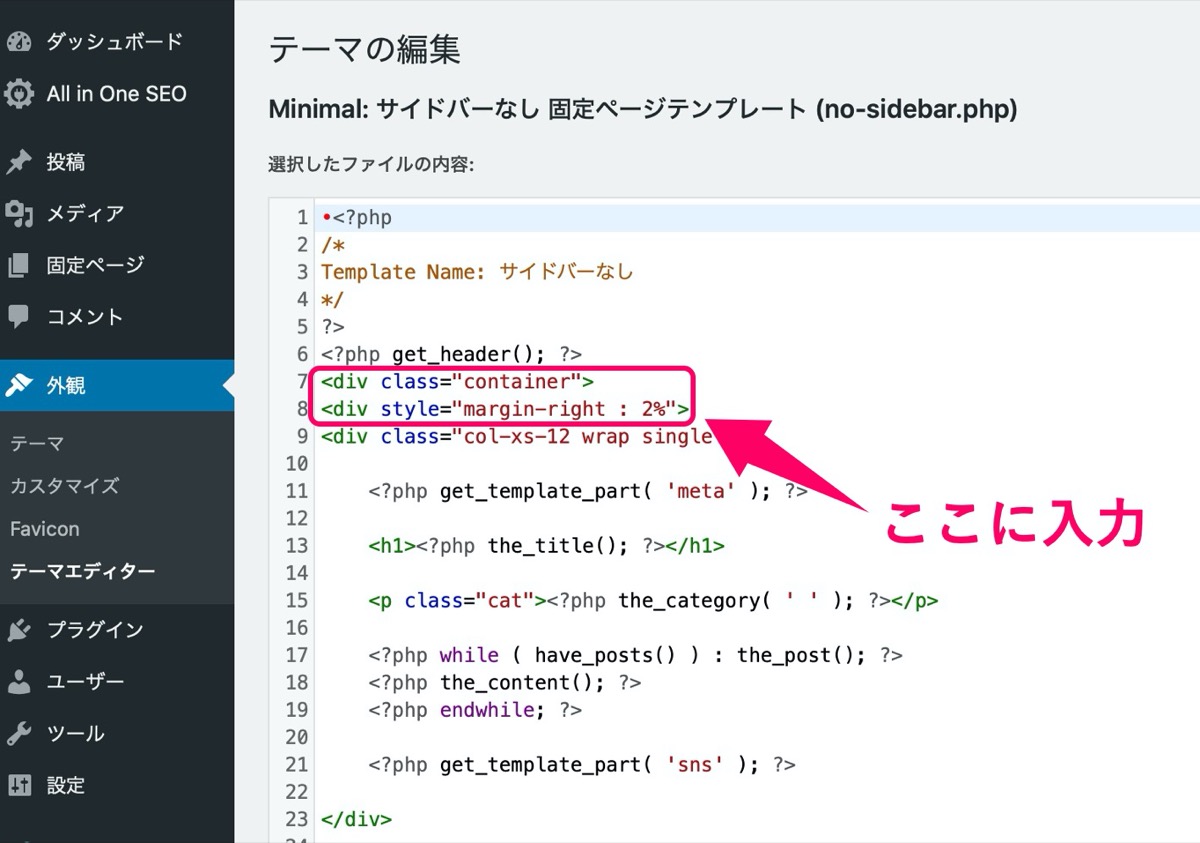Viewport: 1200px width, 843px height.
Task: Open the All in One SEO menu
Action: tap(117, 94)
